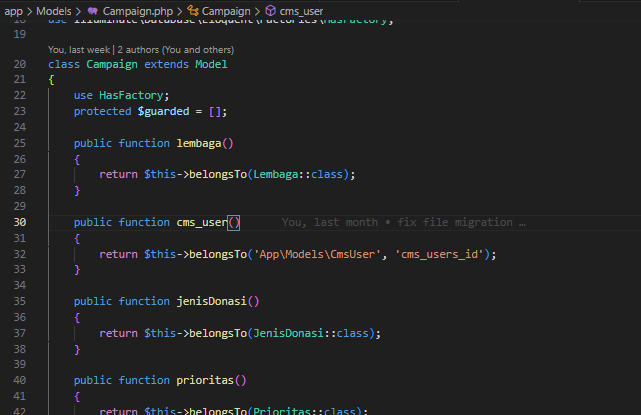The width and height of the screenshot is (641, 415).
Task: Click the string 'App\Models\CmsUser'
Action: [317, 254]
